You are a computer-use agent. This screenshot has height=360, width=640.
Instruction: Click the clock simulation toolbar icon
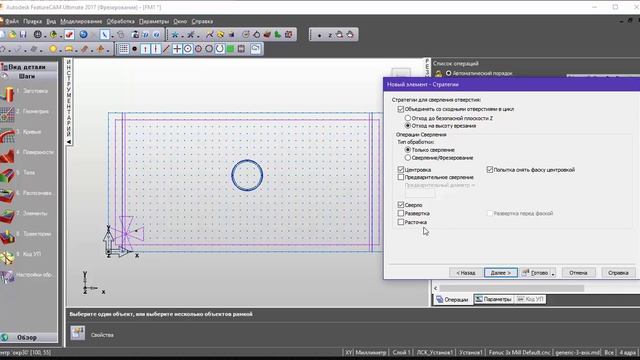coord(246,35)
